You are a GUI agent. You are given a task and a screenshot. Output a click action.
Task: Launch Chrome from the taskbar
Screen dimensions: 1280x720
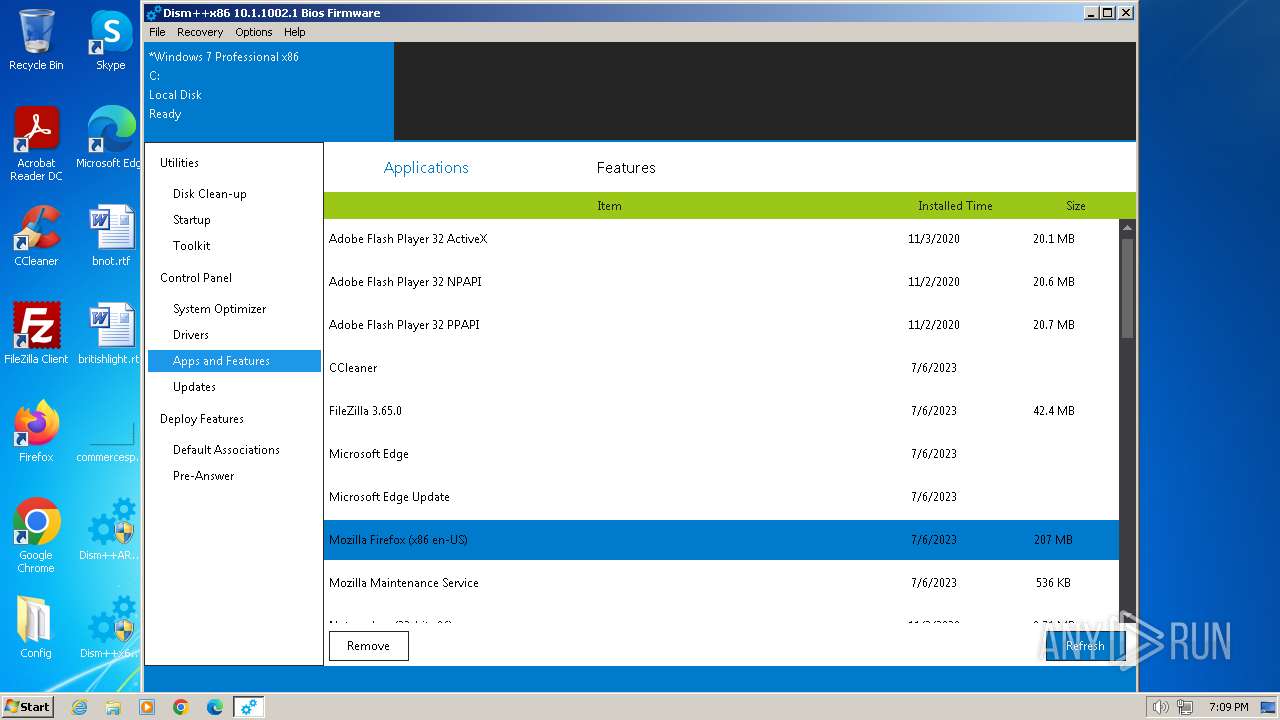pyautogui.click(x=181, y=707)
